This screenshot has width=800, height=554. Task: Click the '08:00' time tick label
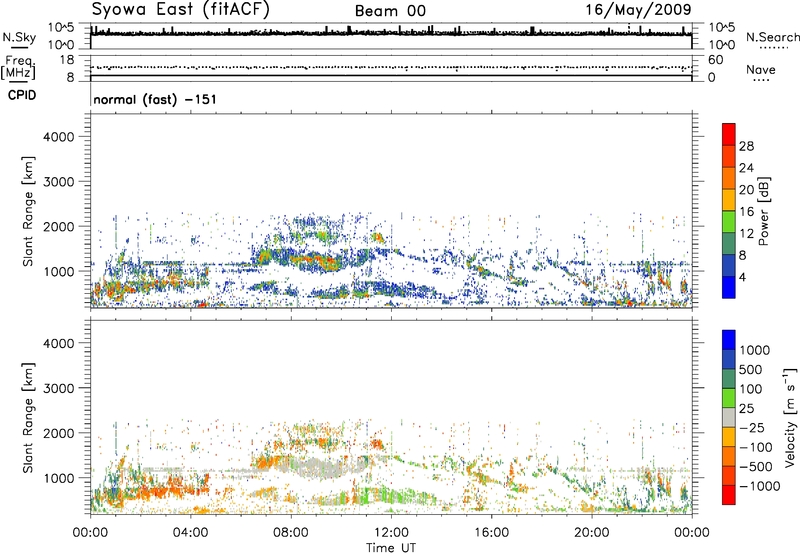pos(291,533)
